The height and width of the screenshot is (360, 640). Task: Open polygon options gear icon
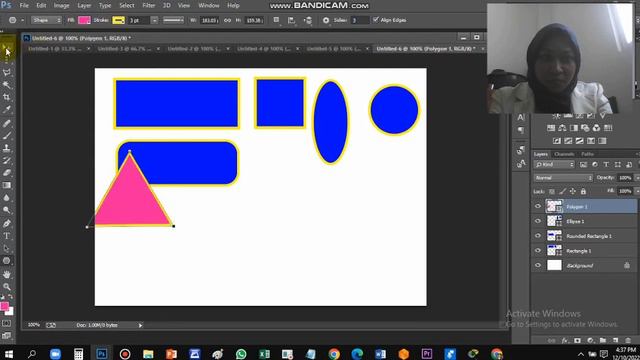[326, 20]
